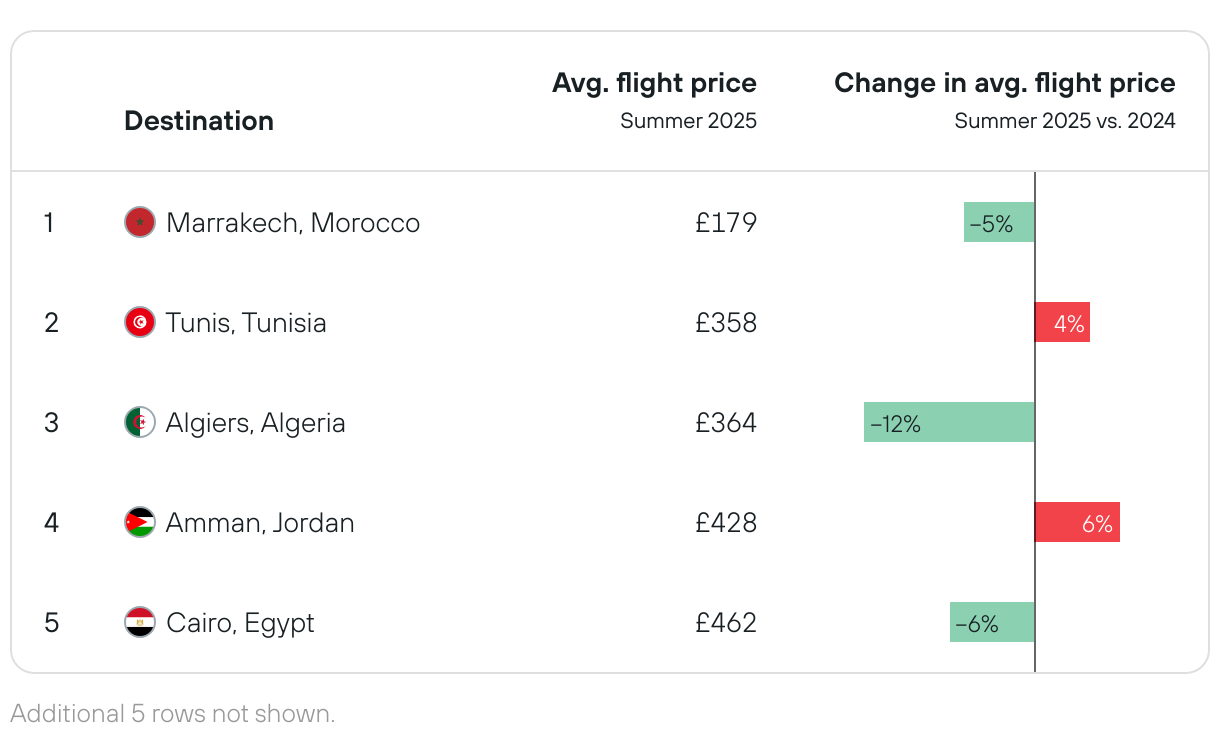Select the Tunis, Tunisia destination text
This screenshot has height=740, width=1220.
tap(246, 322)
